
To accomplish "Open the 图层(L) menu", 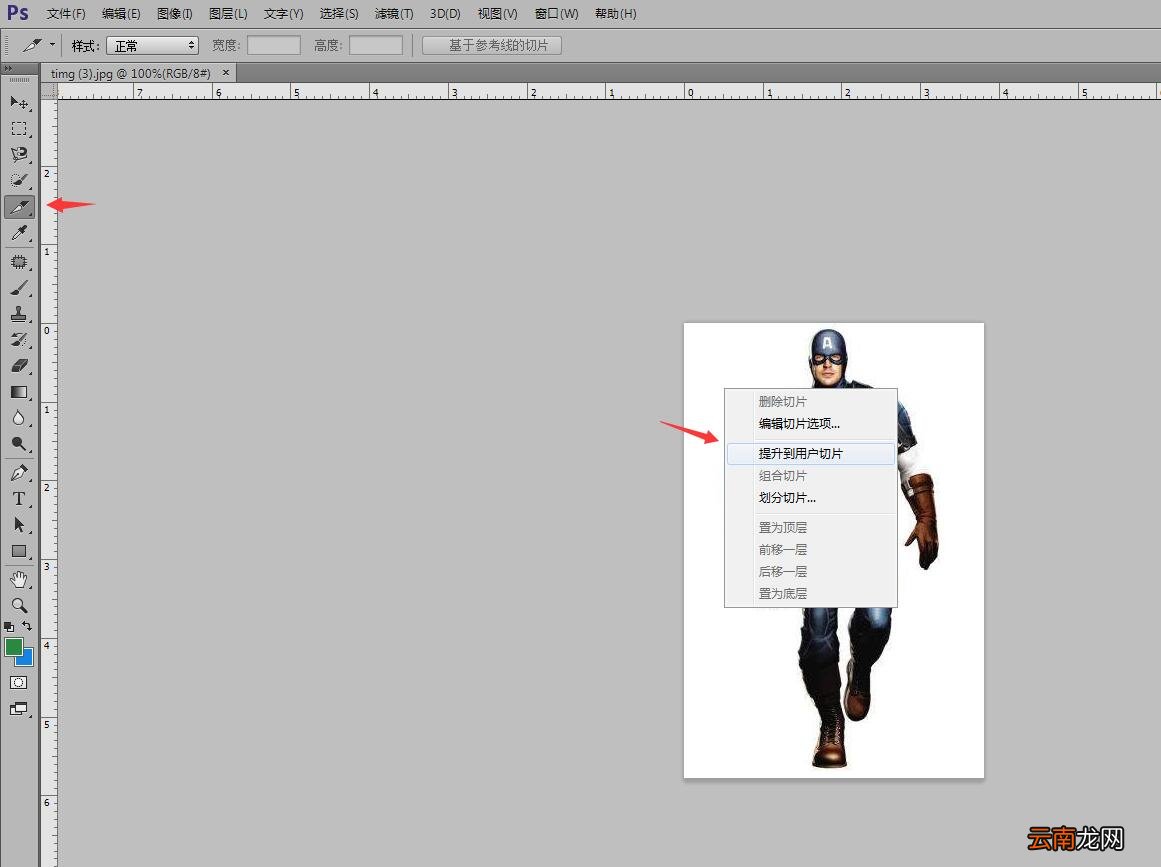I will coord(228,14).
